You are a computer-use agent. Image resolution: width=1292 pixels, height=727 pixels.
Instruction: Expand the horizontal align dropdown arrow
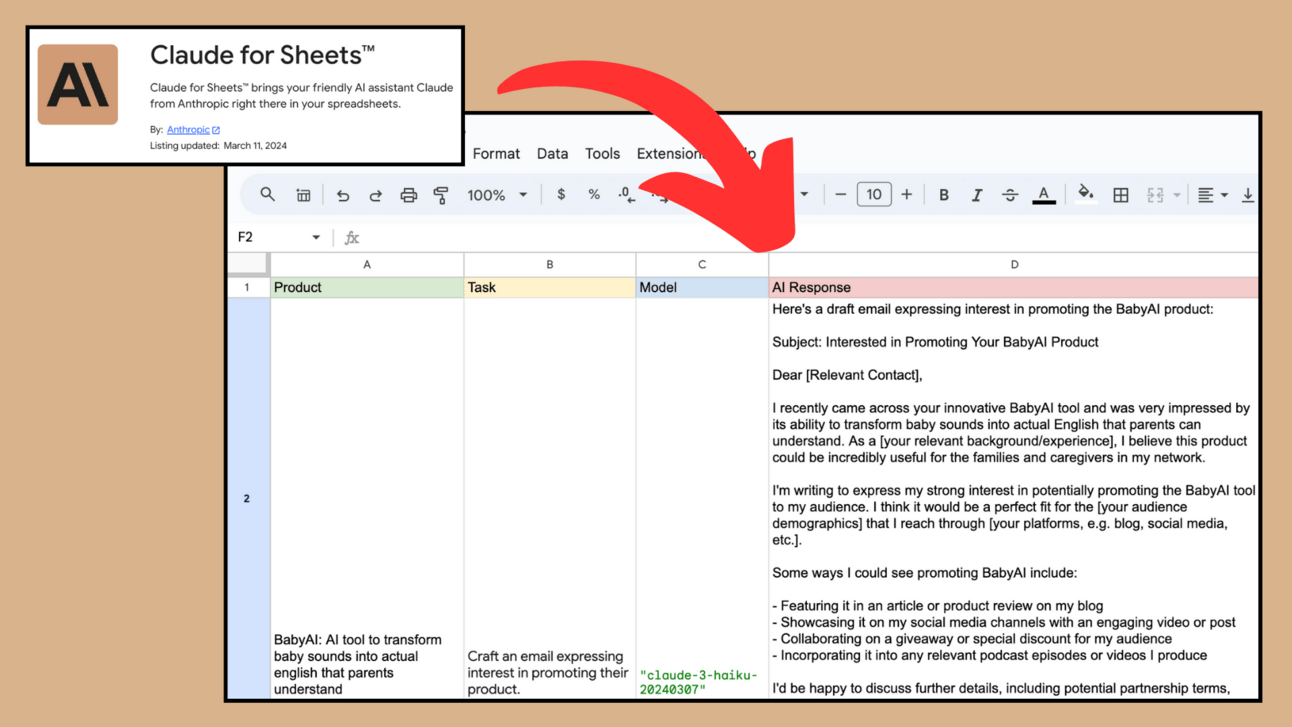click(x=1225, y=196)
